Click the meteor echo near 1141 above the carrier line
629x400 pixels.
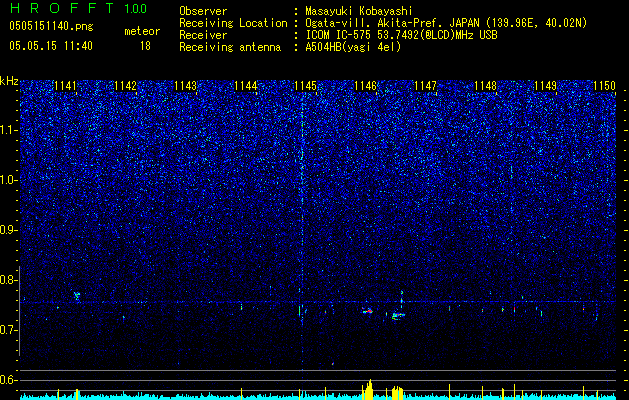[x=77, y=296]
